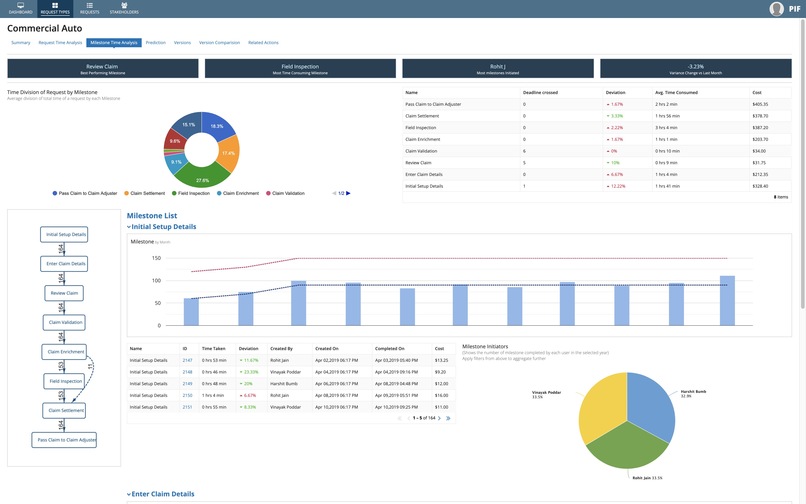Screen dimensions: 806x504
Task: Select Enter Claim Details flow node
Action: click(x=64, y=264)
